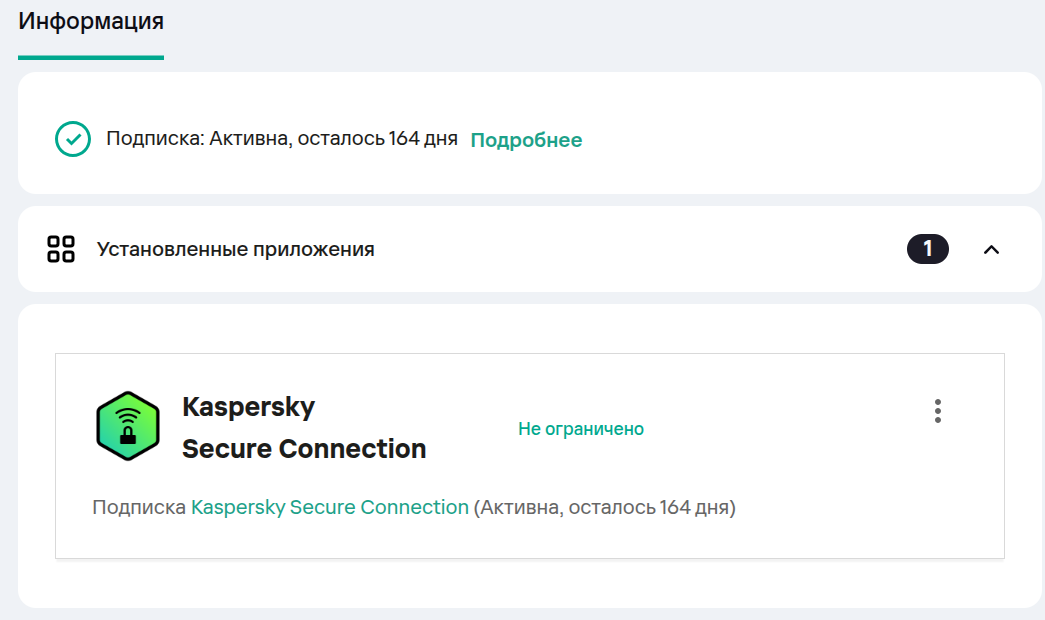Click the parenthesized Активна, осталось 164 дня text

click(x=605, y=507)
